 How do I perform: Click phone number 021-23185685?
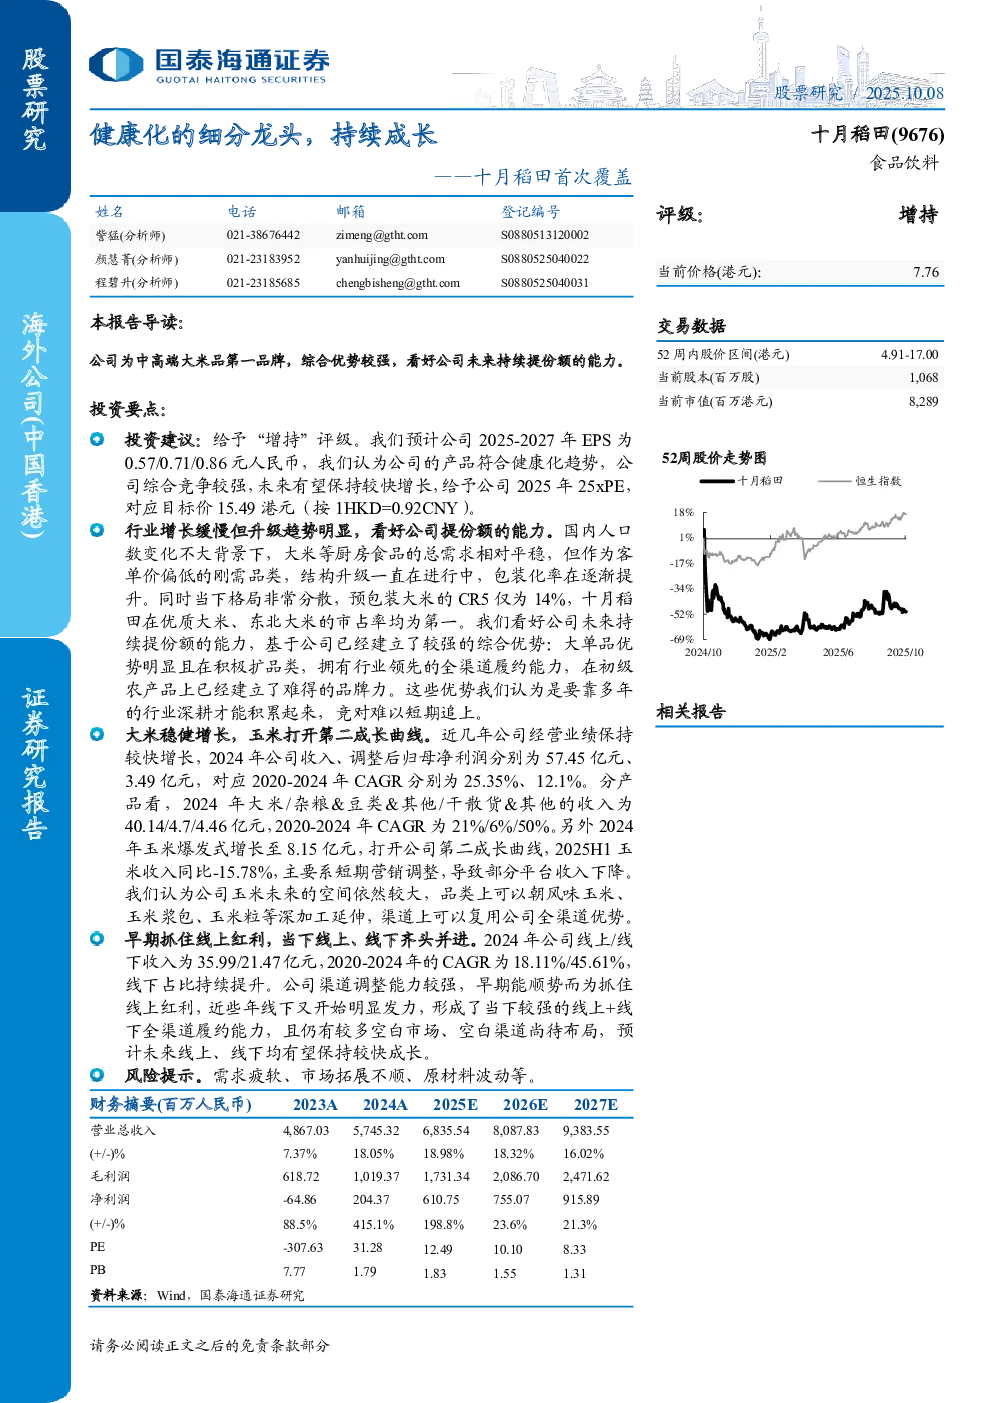point(263,283)
